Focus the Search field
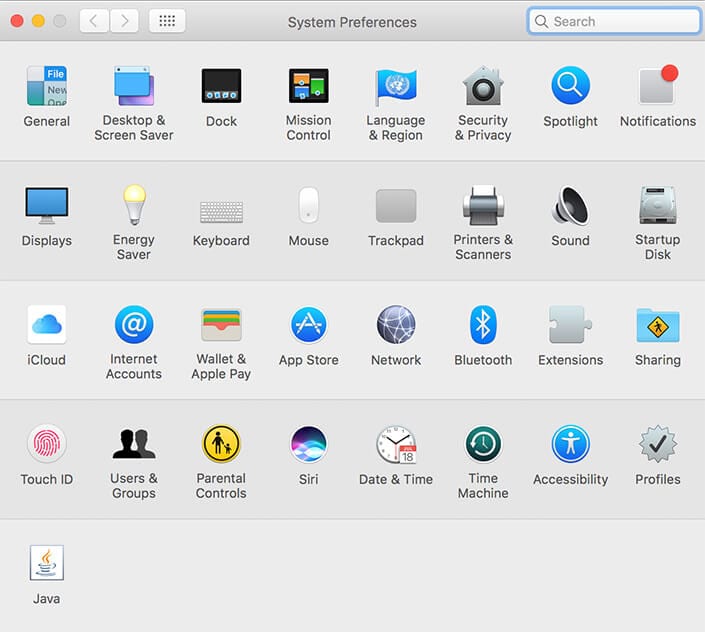The width and height of the screenshot is (705, 632). pos(614,21)
